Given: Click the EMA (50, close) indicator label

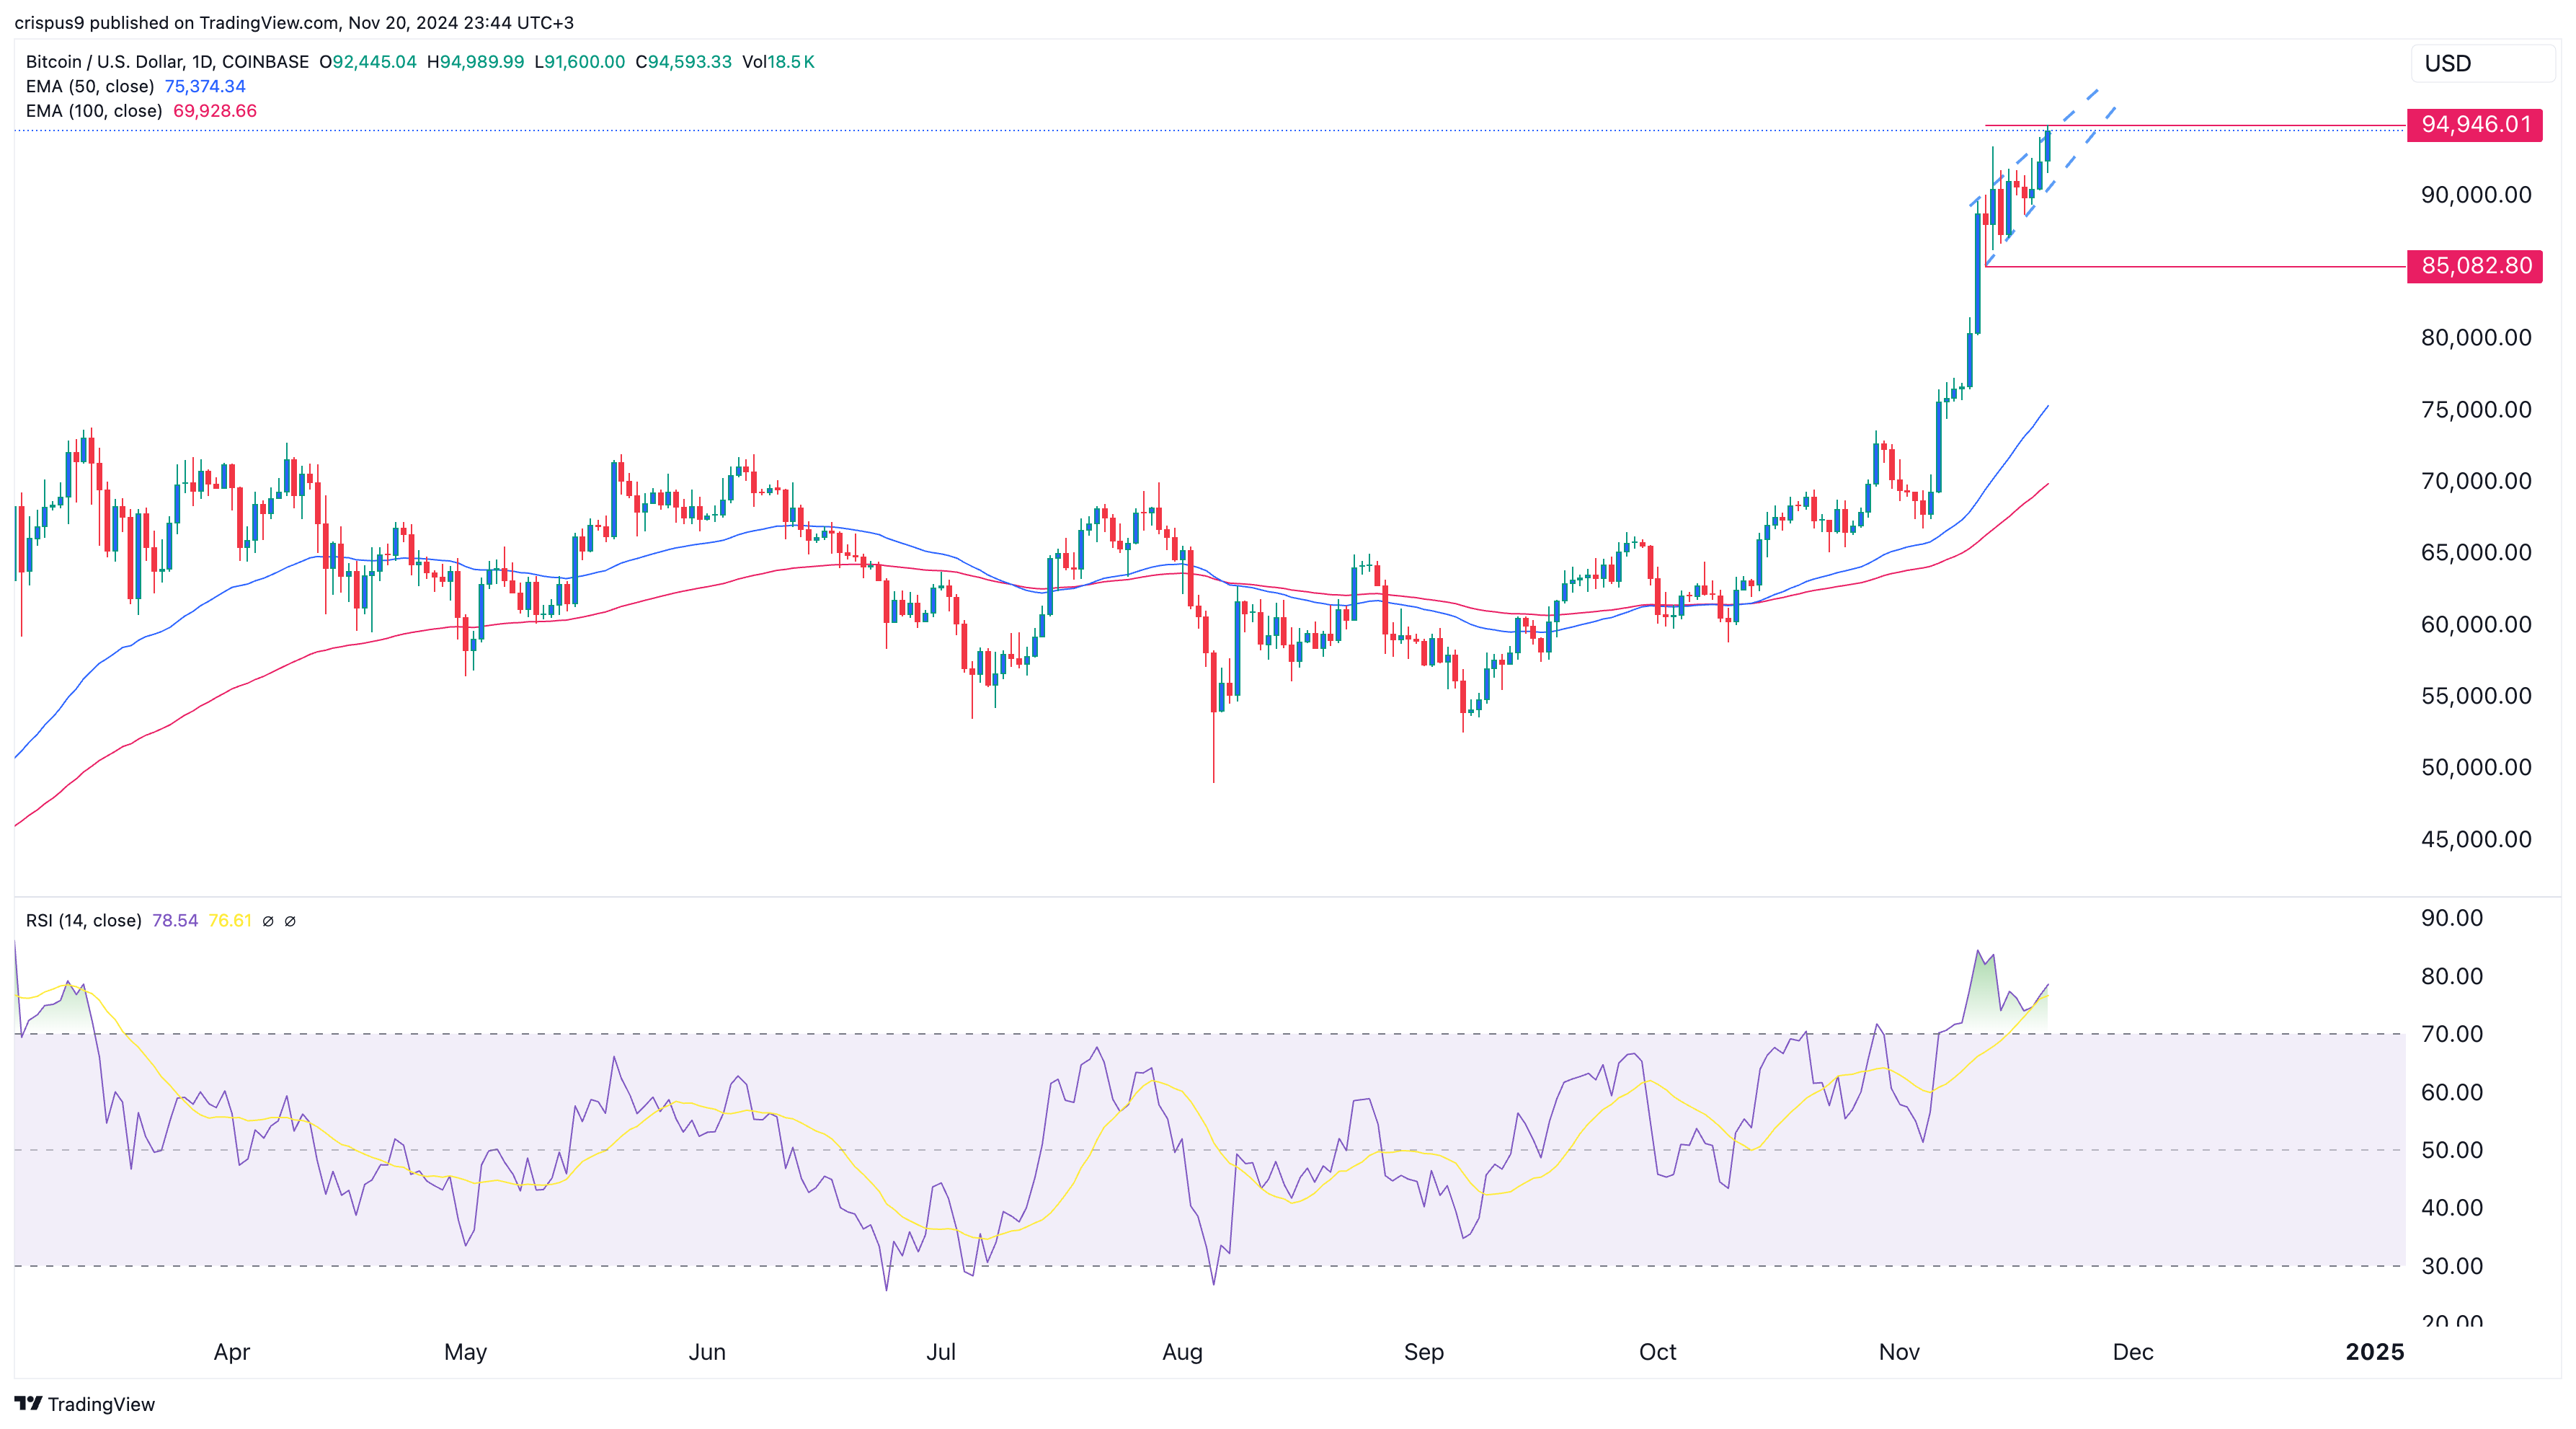Looking at the screenshot, I should coord(90,87).
